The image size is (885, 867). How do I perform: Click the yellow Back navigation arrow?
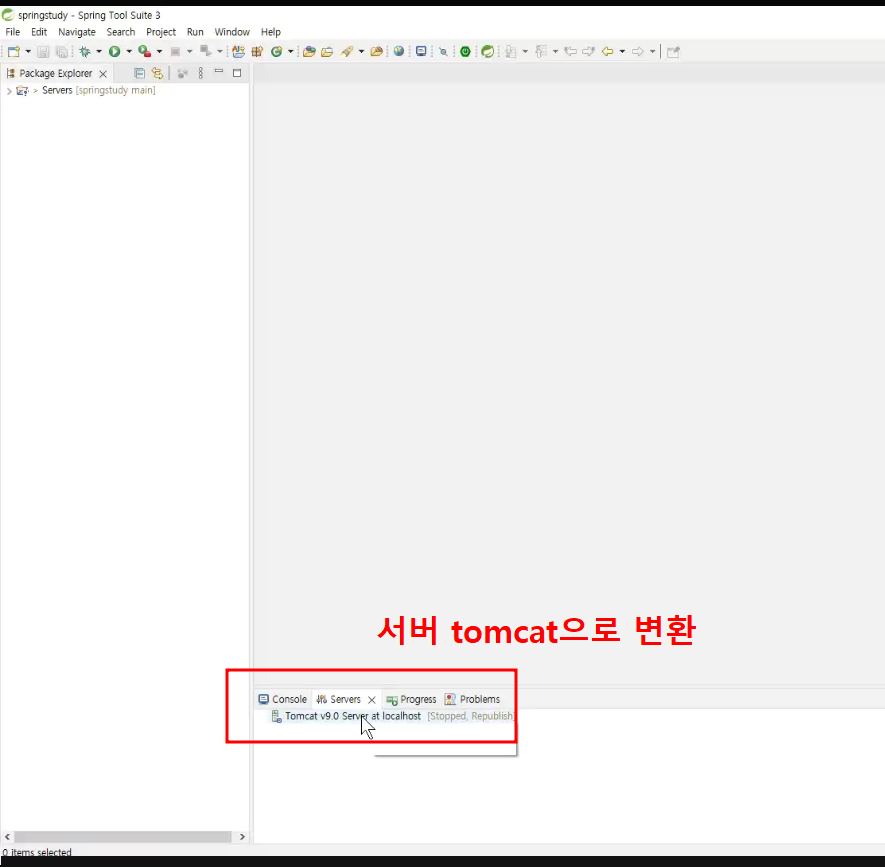[x=607, y=52]
